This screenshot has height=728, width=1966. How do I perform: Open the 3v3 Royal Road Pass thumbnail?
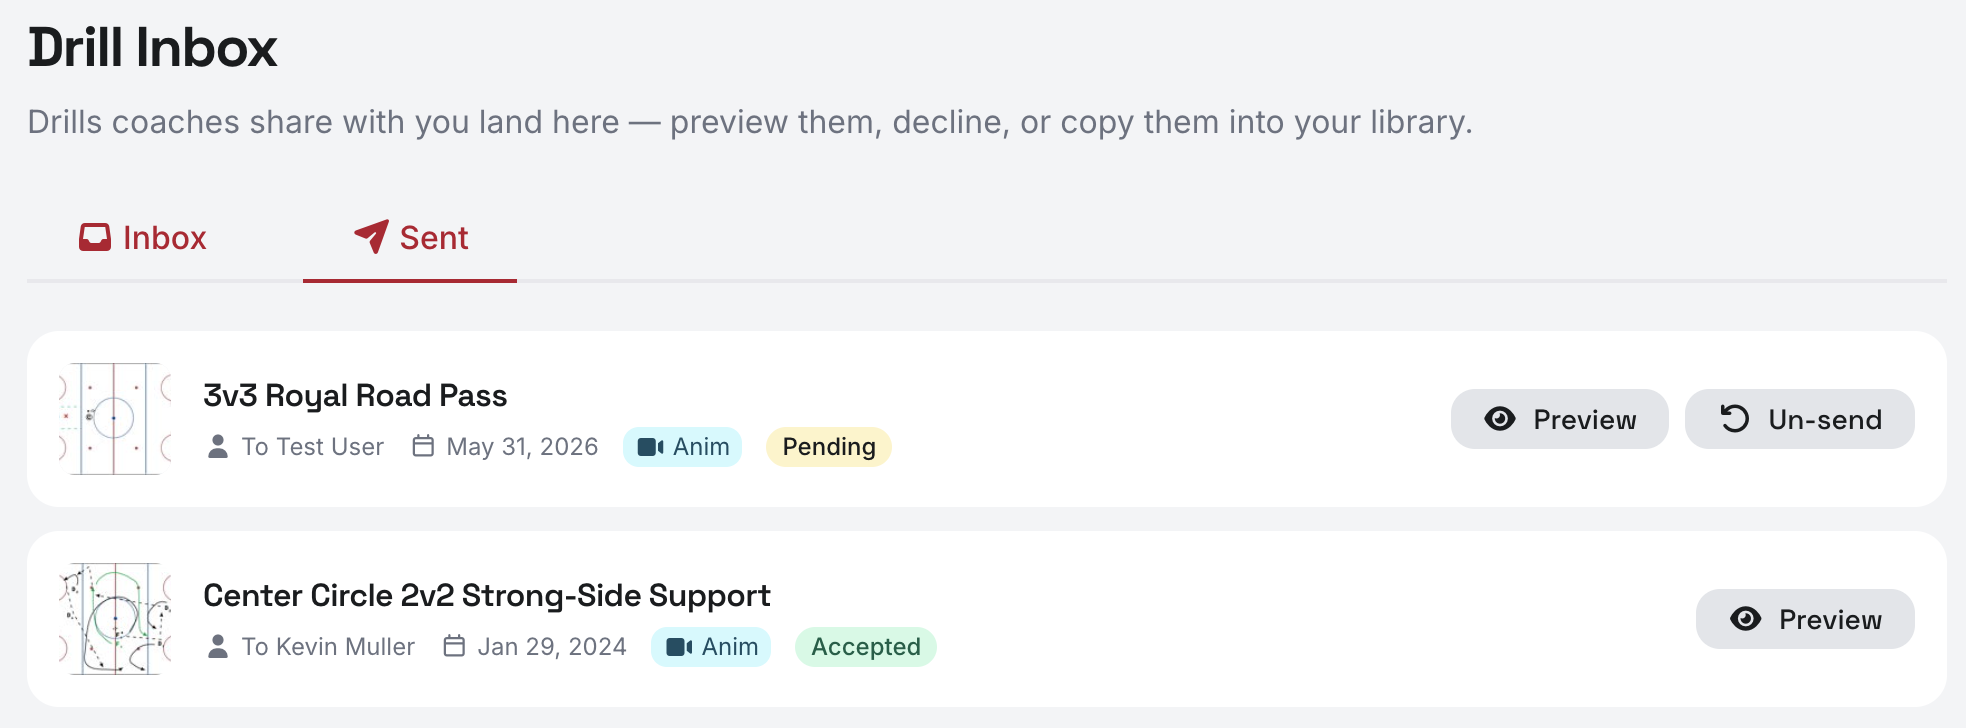point(115,419)
